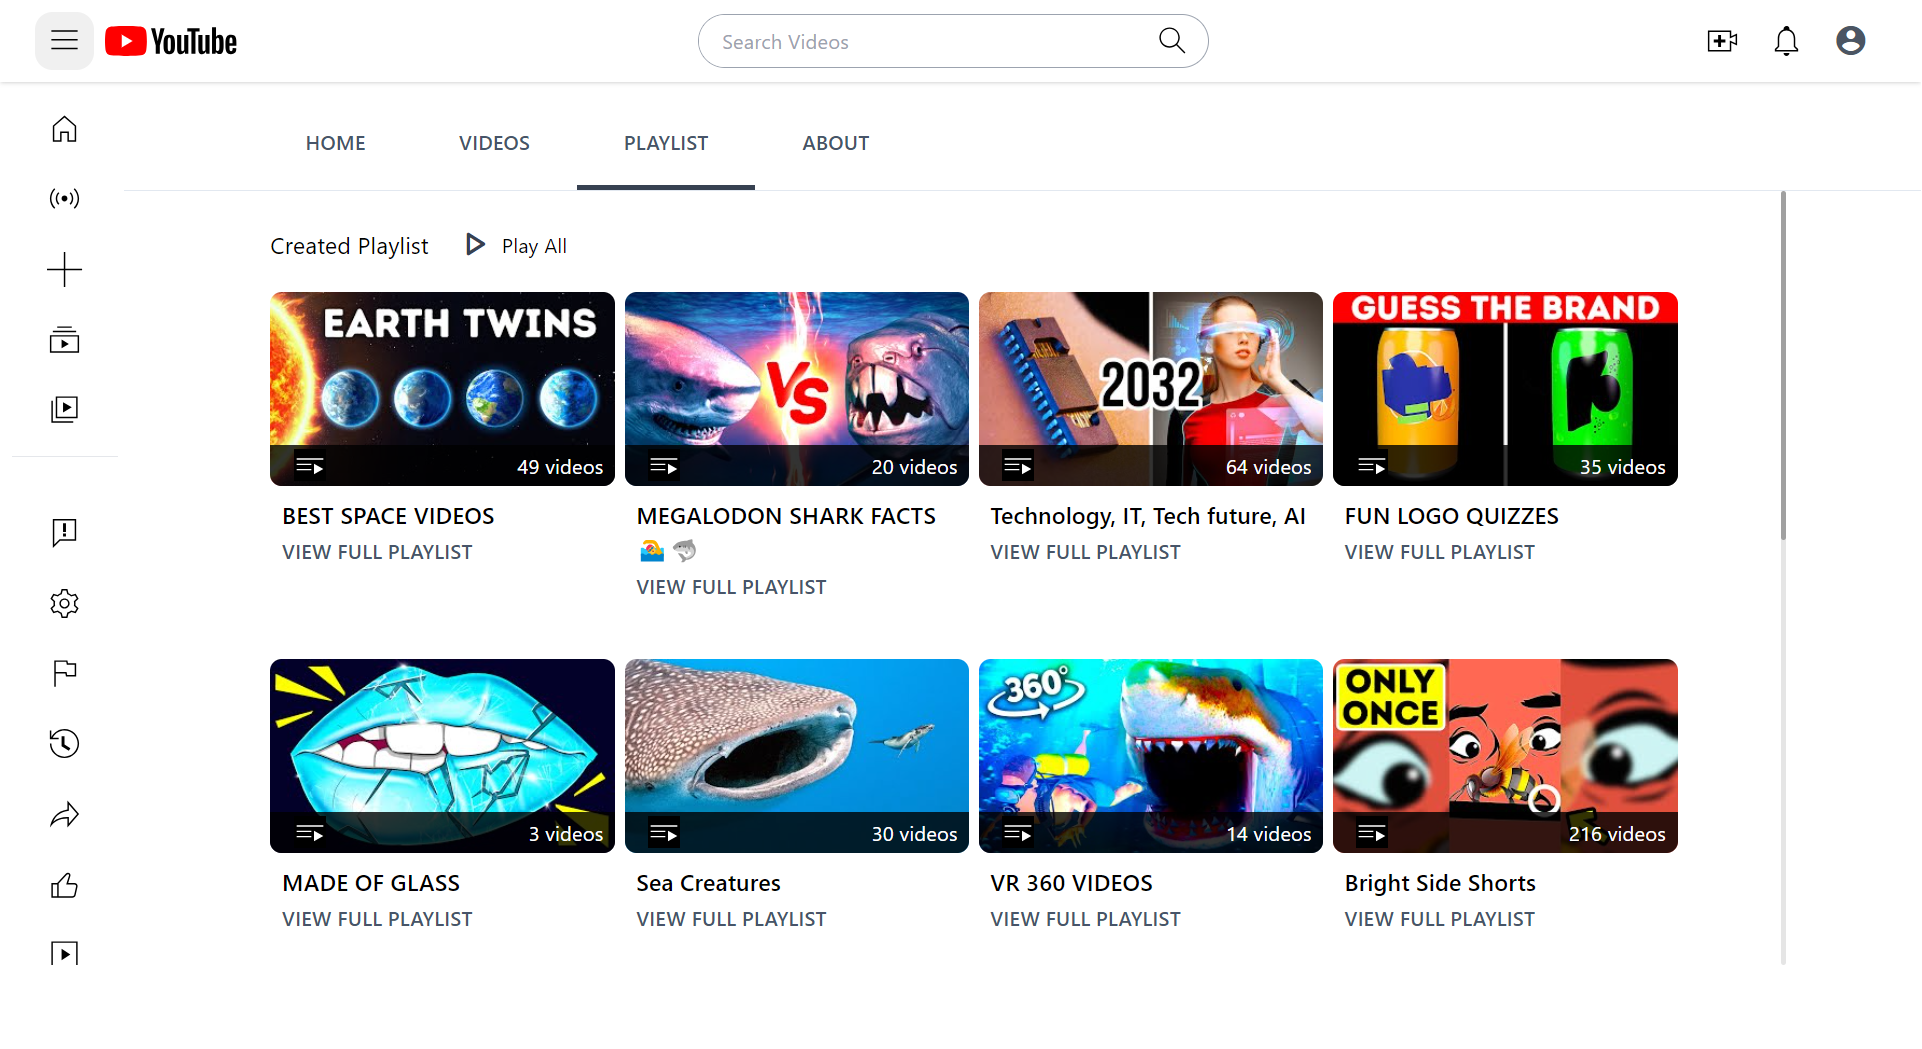Screen dimensions: 1922x1049
Task: Click the MADE OF GLASS title
Action: [x=371, y=883]
